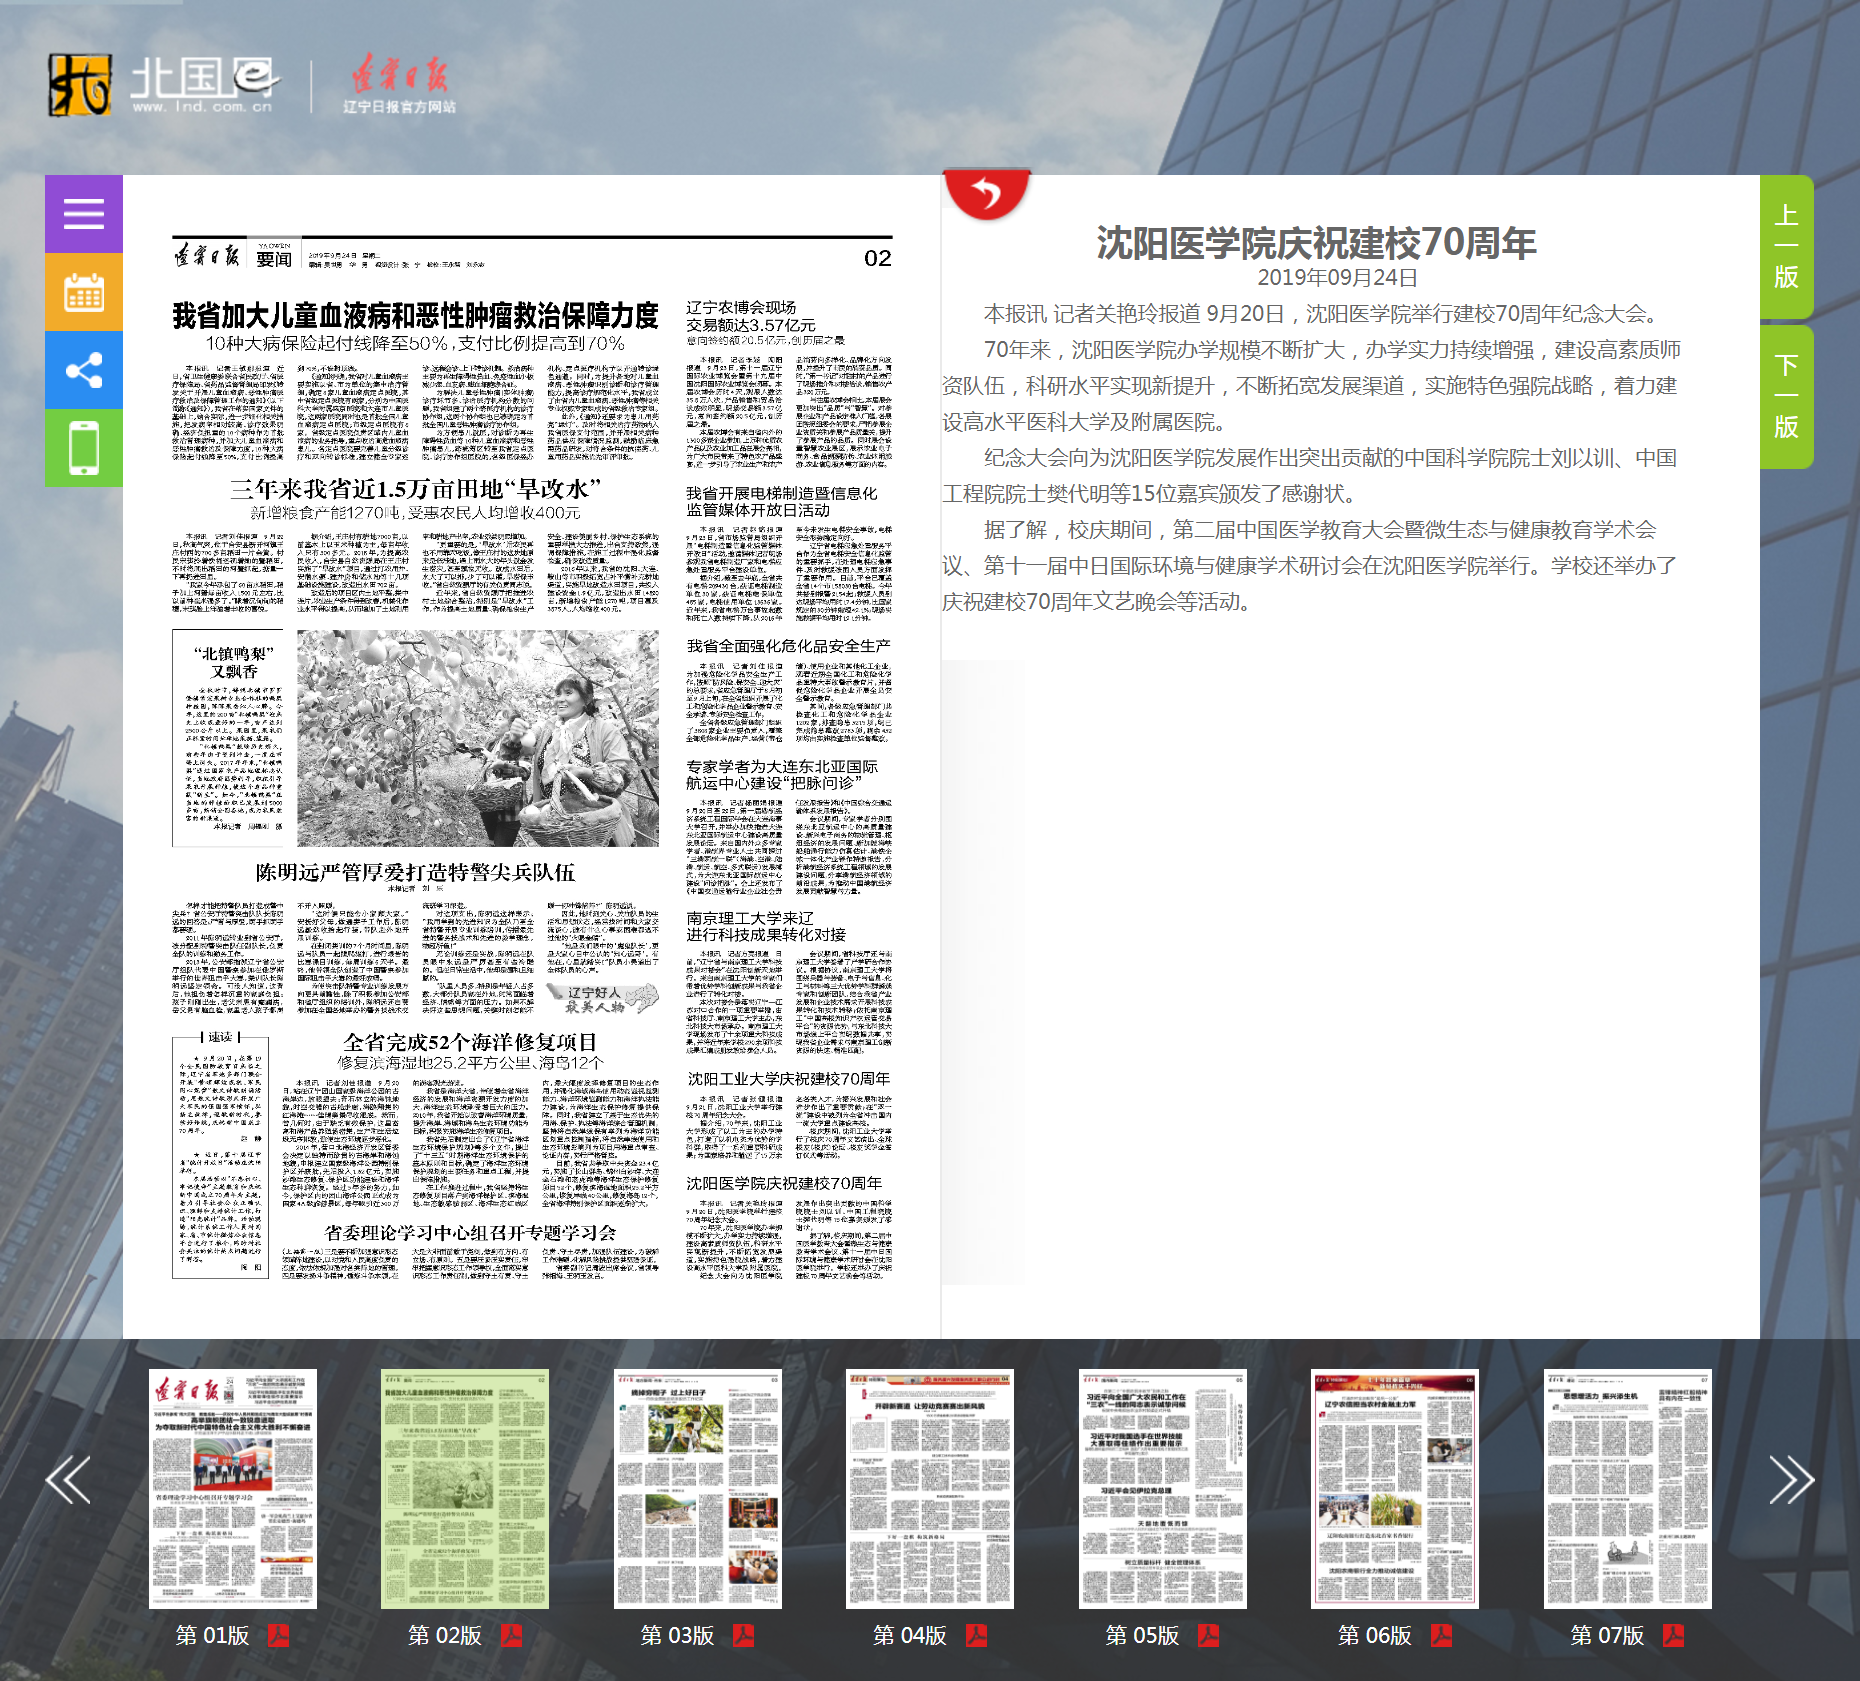Go to previous page with 上一版 tab
Screen dimensions: 1860x1681
(x=1786, y=247)
